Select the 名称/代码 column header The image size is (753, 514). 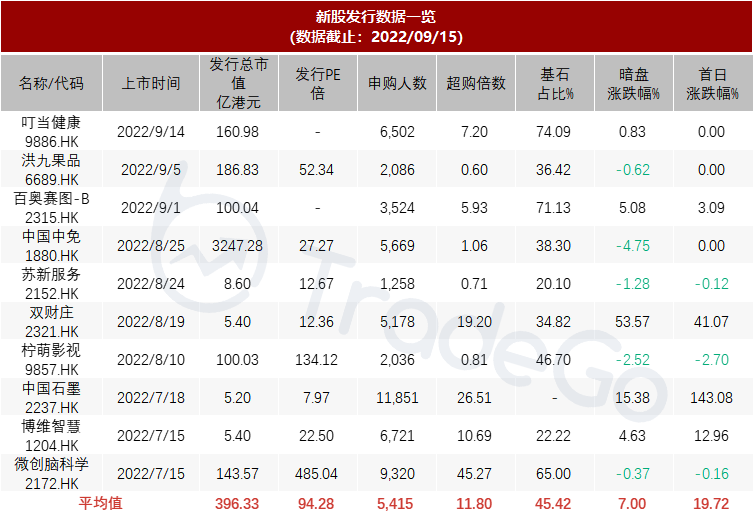pyautogui.click(x=51, y=83)
